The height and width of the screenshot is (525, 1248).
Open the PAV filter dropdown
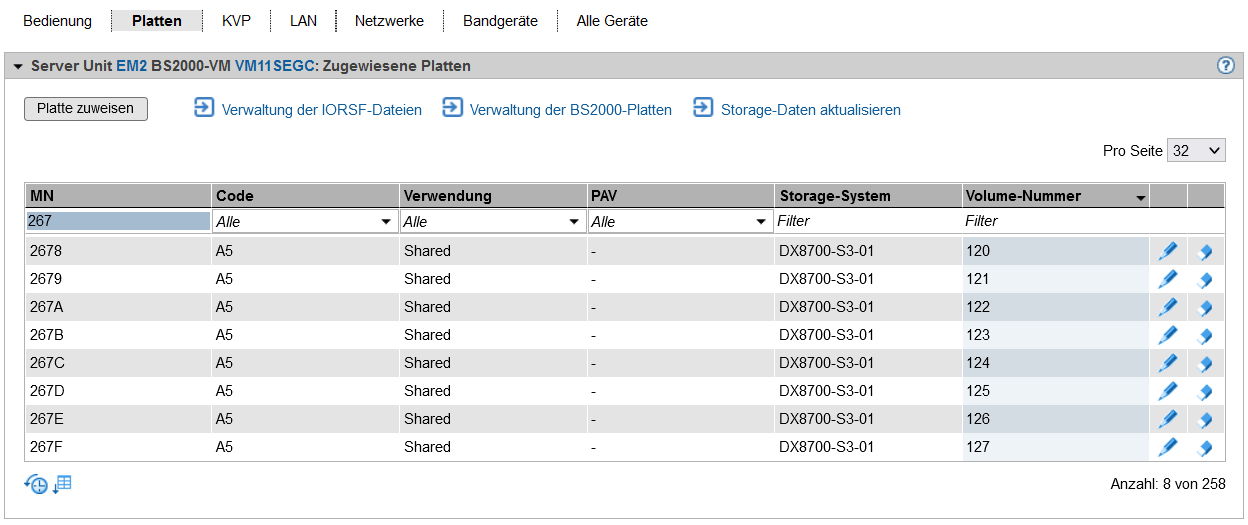(x=680, y=222)
